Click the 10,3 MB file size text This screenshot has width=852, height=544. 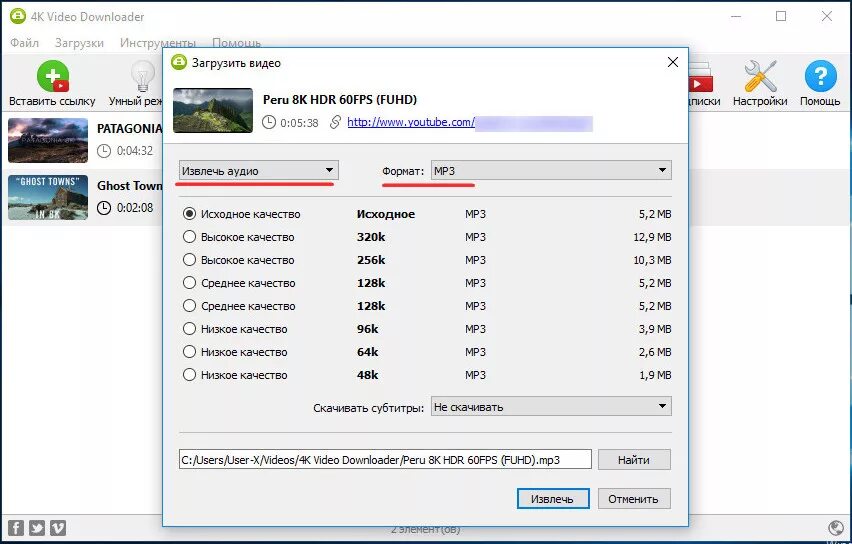point(652,260)
